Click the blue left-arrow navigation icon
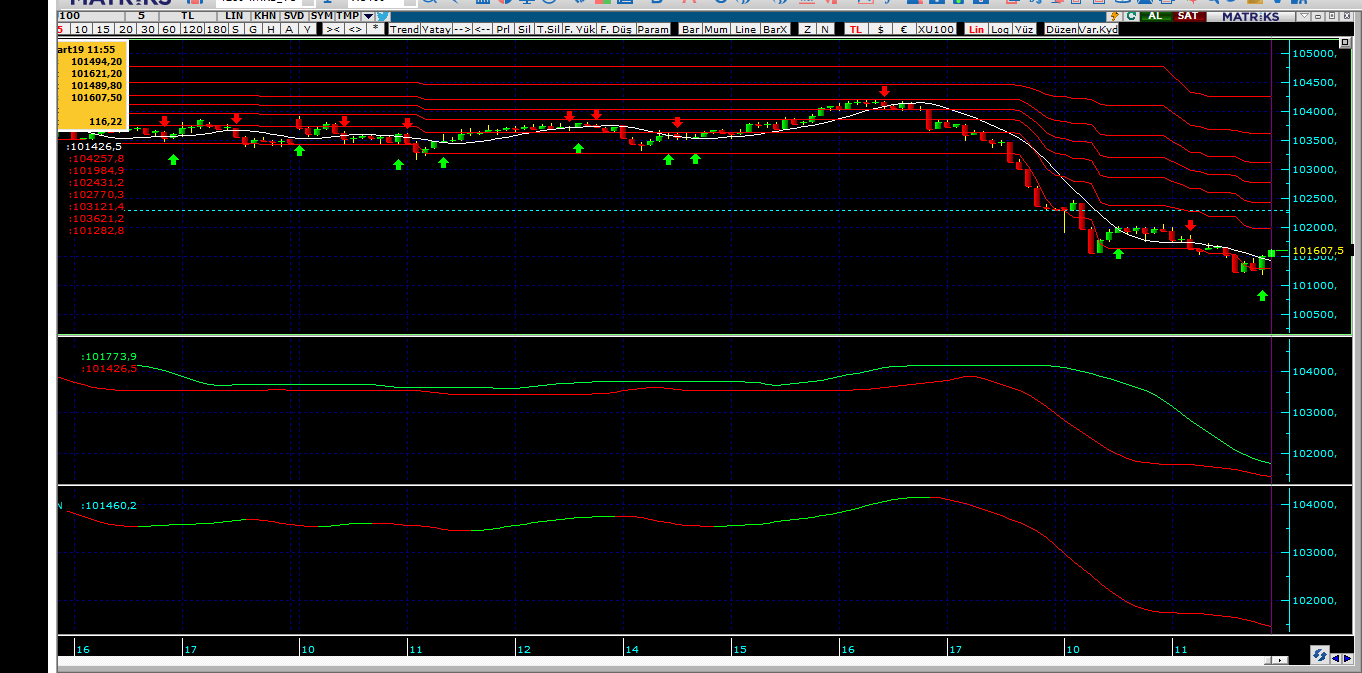The width and height of the screenshot is (1362, 673). (1336, 659)
